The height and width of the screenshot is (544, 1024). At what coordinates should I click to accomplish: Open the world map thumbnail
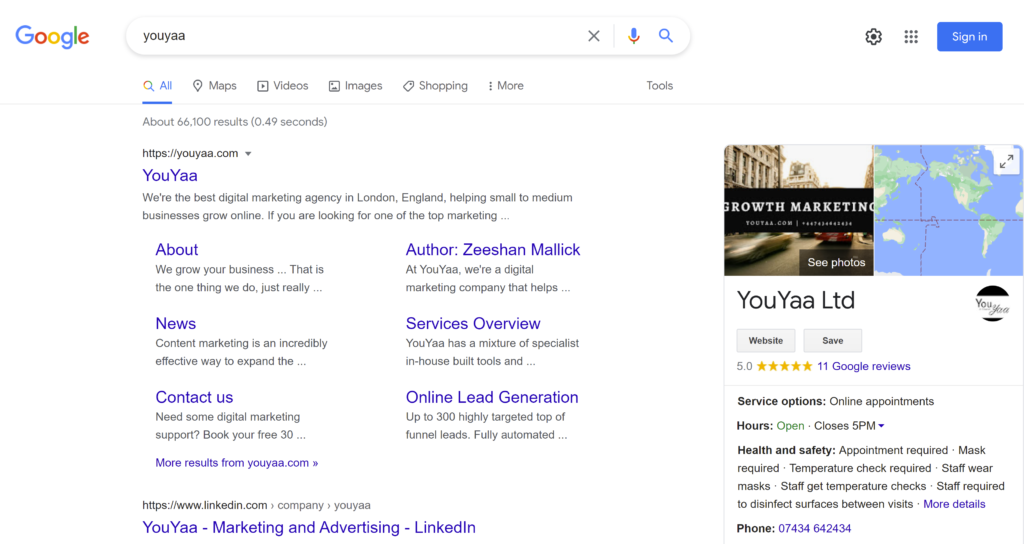tap(948, 210)
